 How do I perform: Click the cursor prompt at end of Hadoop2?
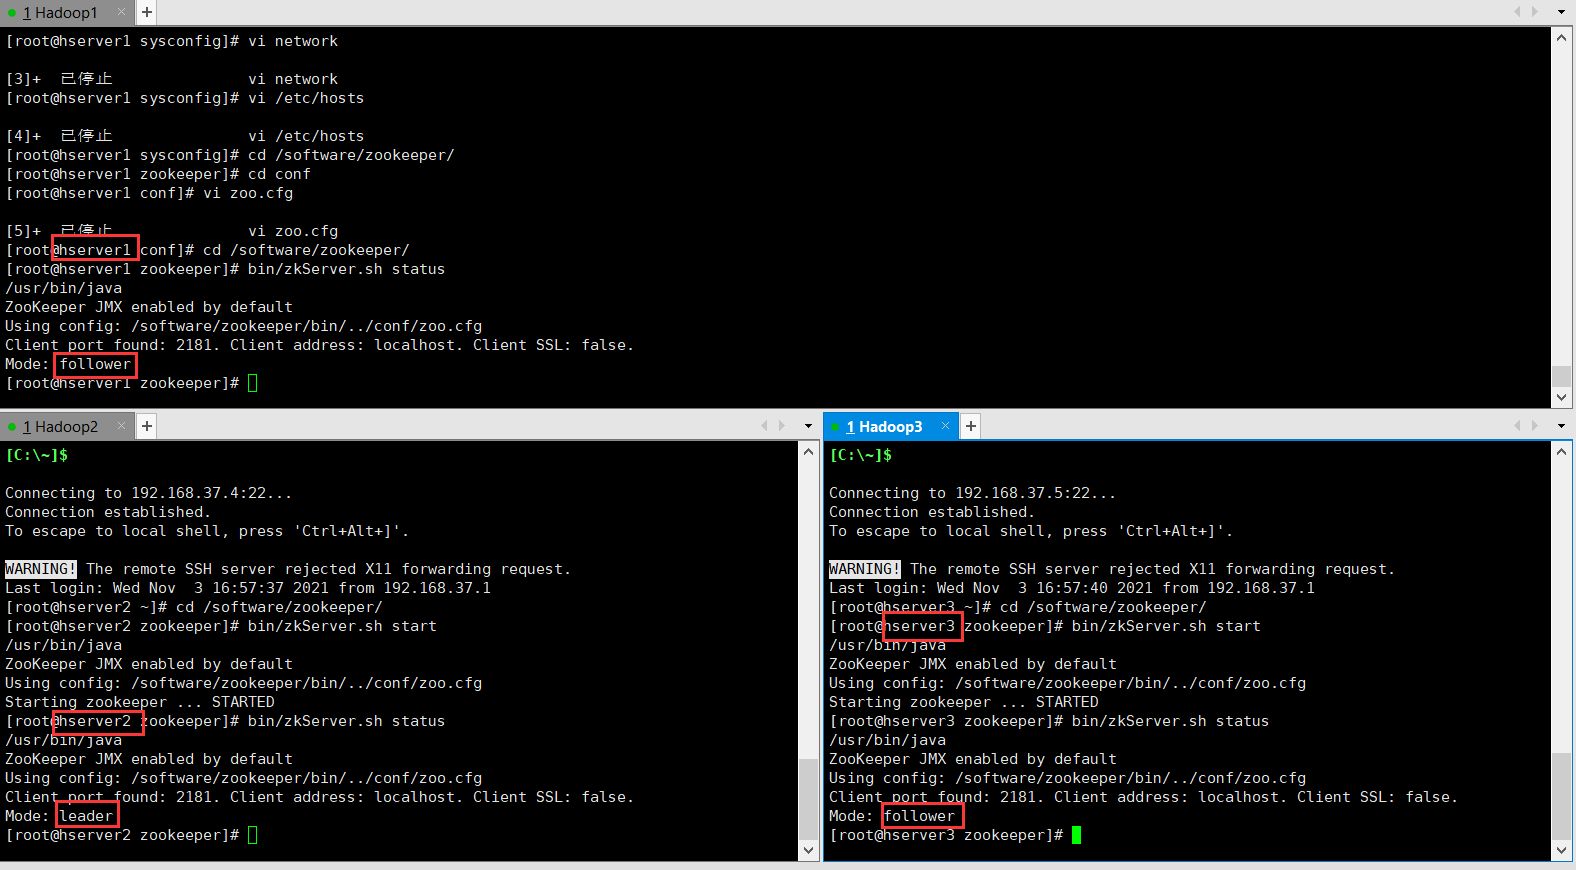[252, 835]
